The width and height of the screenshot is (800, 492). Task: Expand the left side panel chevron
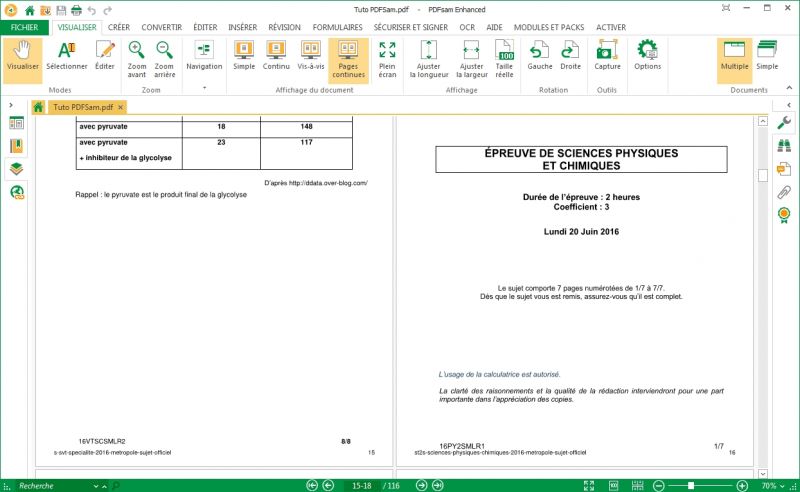coord(11,105)
